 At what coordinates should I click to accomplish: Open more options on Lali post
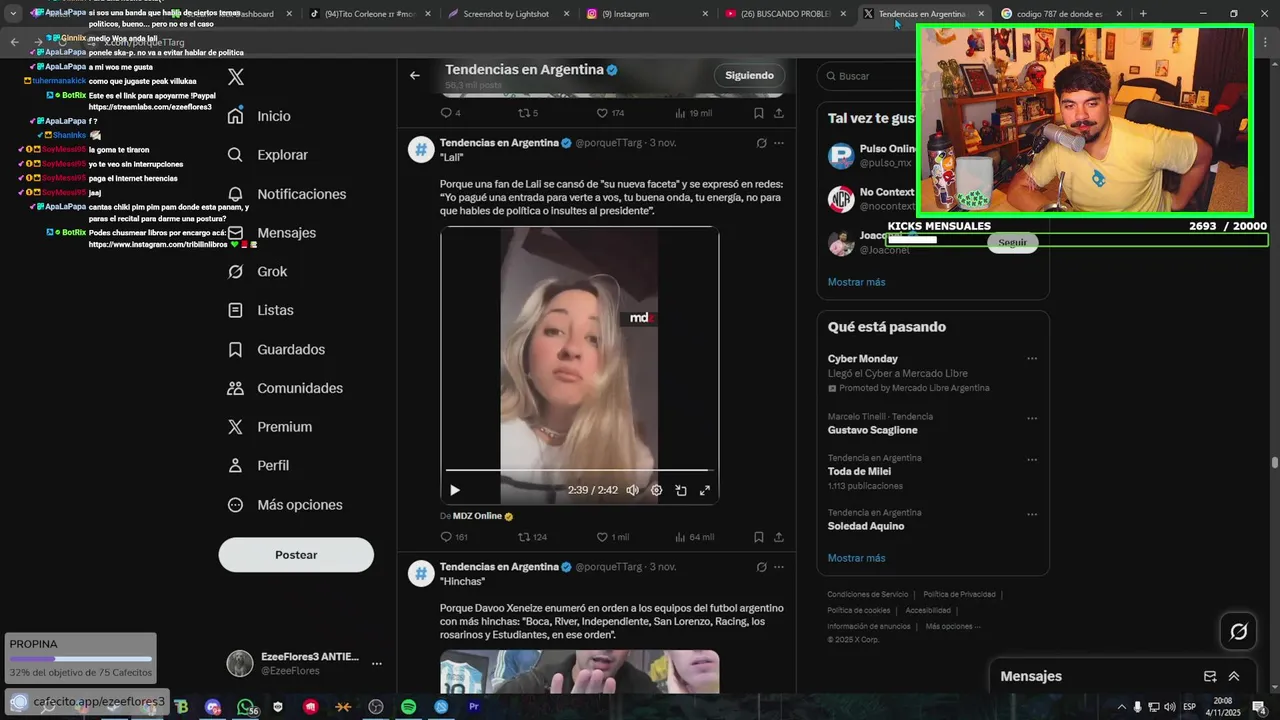(x=779, y=143)
